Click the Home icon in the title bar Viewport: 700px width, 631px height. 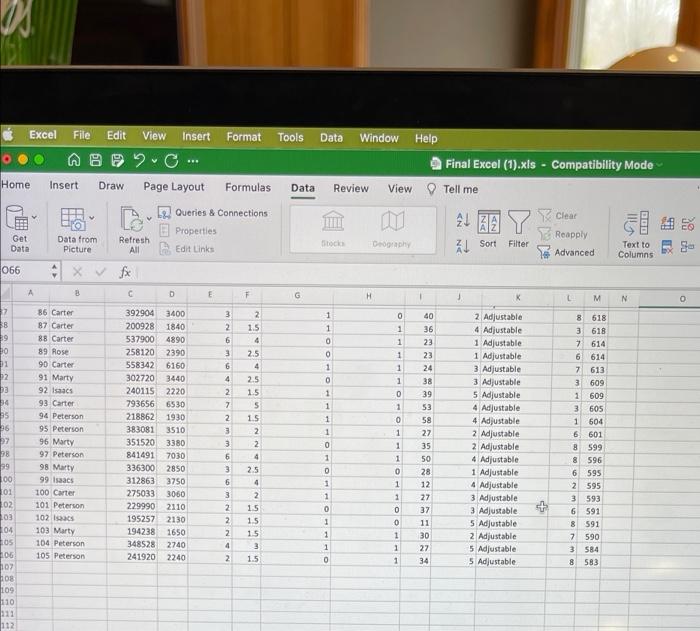click(x=74, y=159)
